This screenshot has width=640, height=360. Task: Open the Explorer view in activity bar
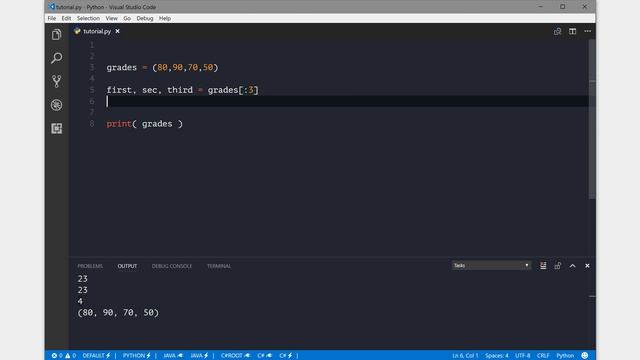tap(57, 35)
